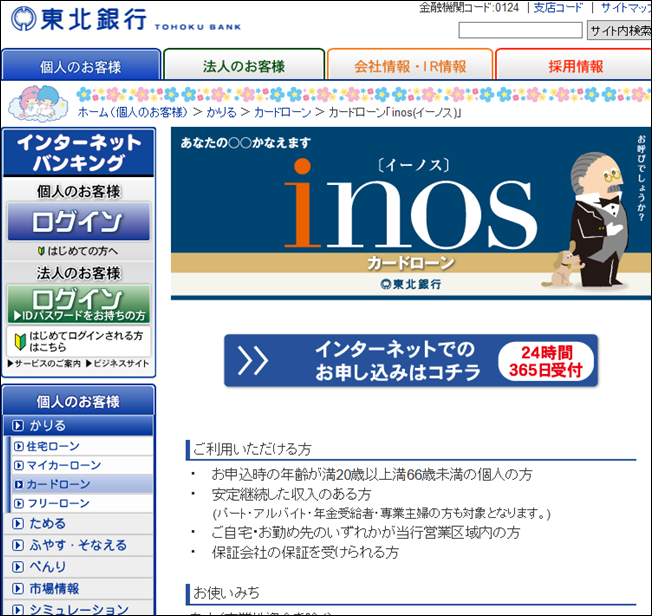This screenshot has height=616, width=652.
Task: Open the 採用情報 tab
Action: [575, 64]
